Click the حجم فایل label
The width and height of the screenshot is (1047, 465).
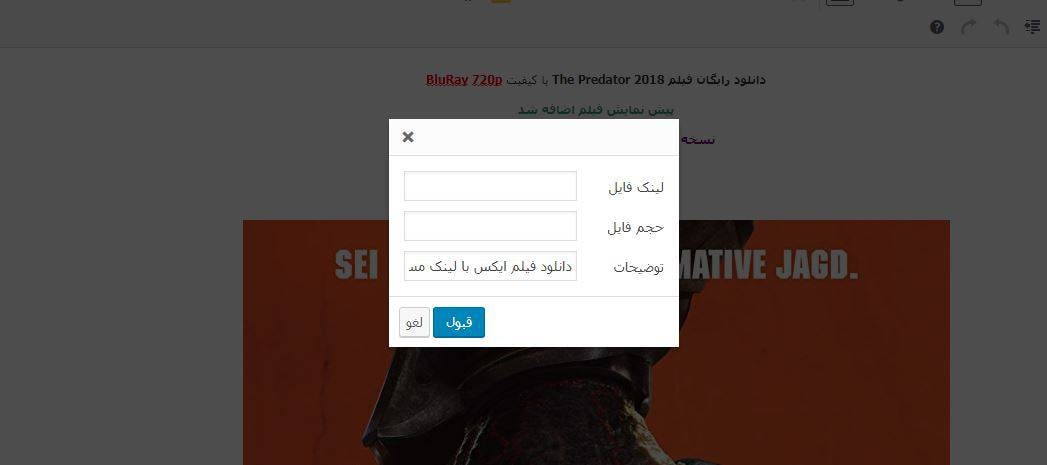(635, 227)
